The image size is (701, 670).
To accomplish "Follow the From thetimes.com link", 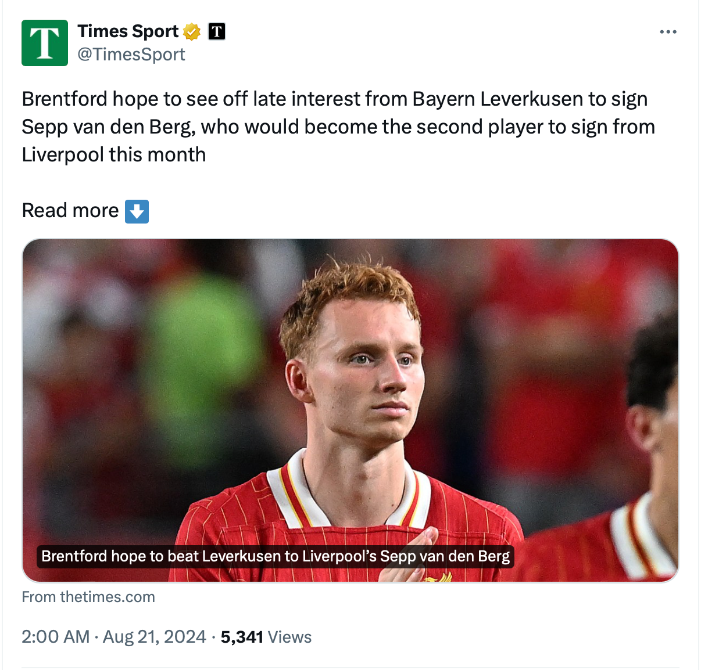I will coord(89,597).
